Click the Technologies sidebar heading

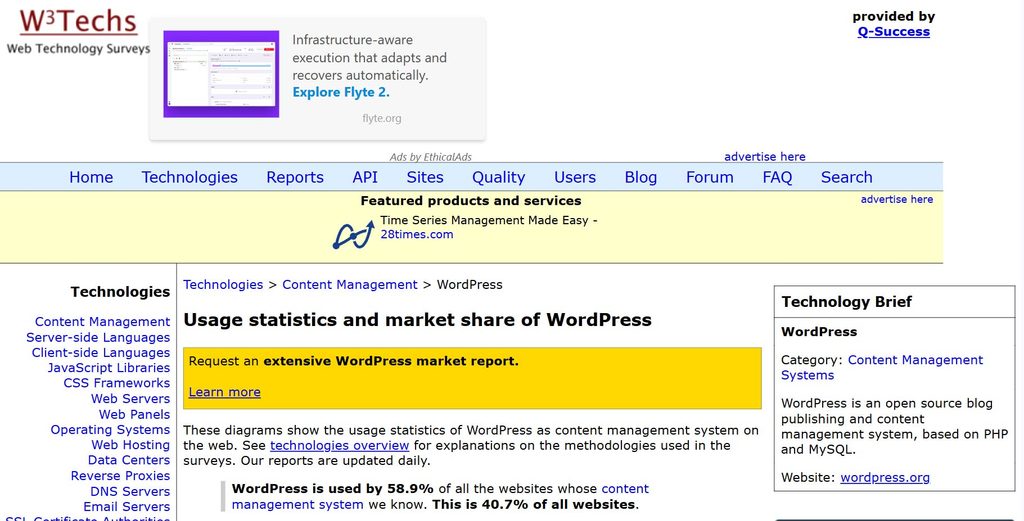tap(120, 292)
